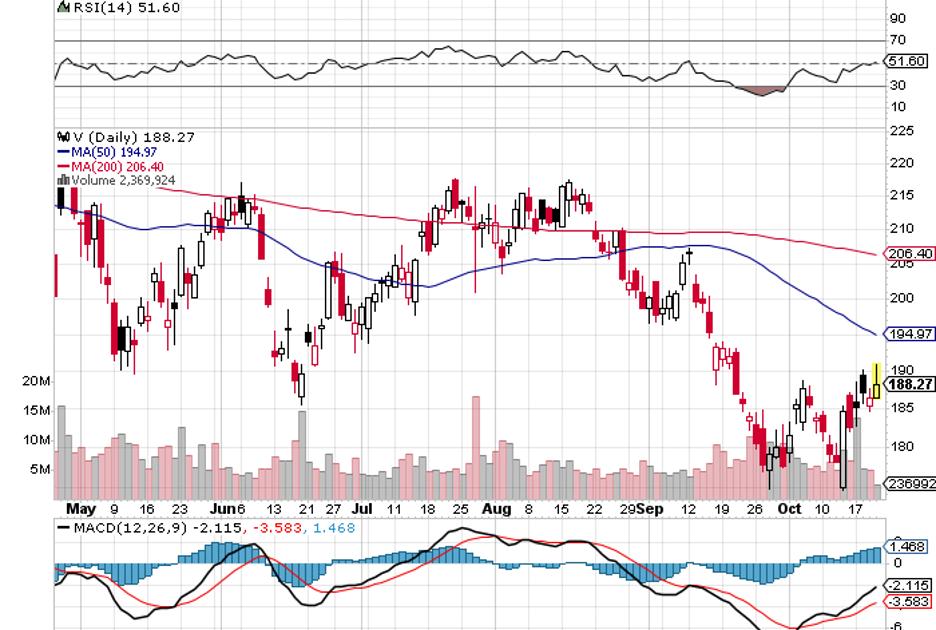Click the tallest late-July volume bar
Screen dimensions: 936x630
[x=476, y=447]
